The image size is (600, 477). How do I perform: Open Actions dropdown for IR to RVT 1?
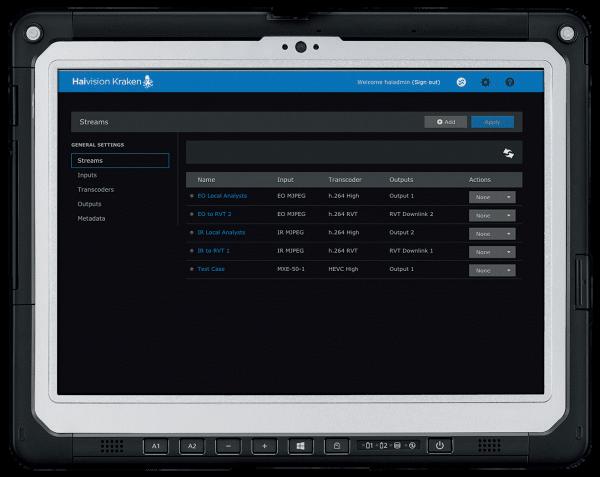(x=492, y=252)
